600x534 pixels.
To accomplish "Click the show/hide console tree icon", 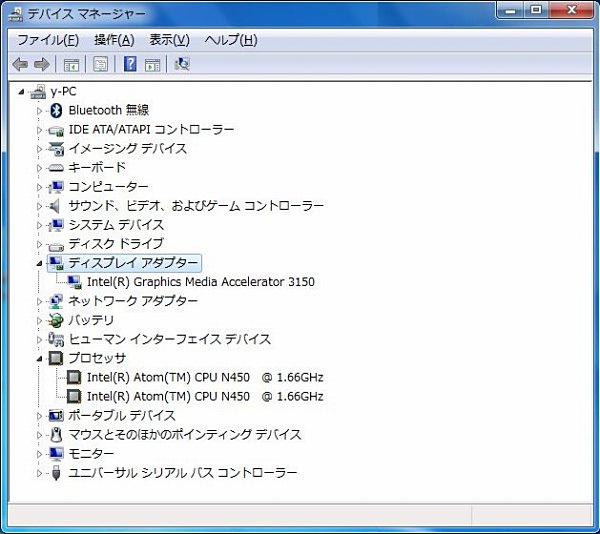I will [x=72, y=65].
